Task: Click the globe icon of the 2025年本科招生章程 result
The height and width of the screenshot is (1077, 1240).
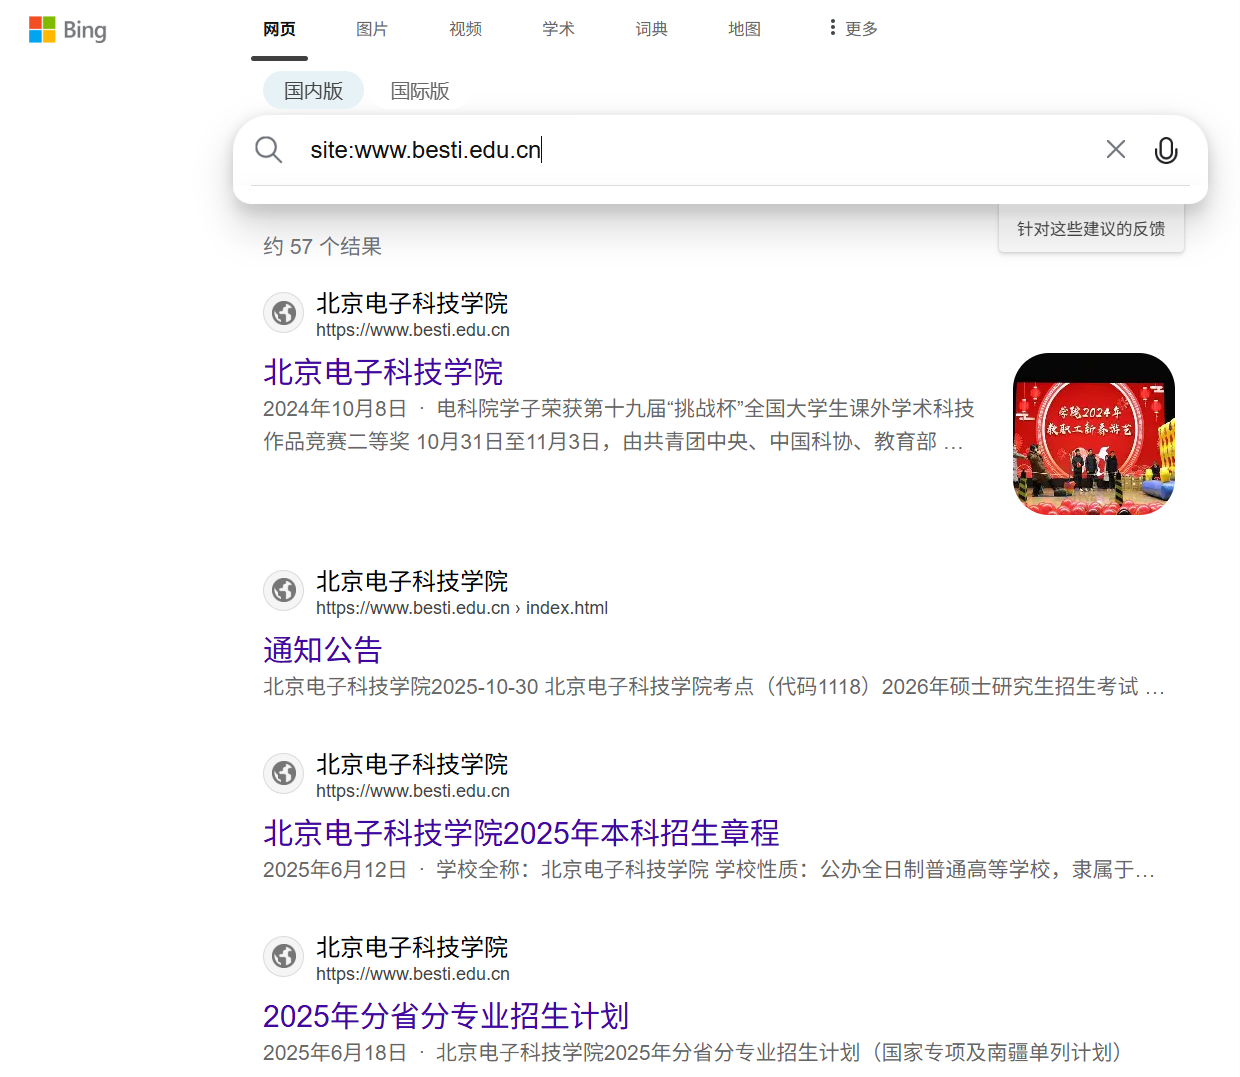Action: coord(284,774)
